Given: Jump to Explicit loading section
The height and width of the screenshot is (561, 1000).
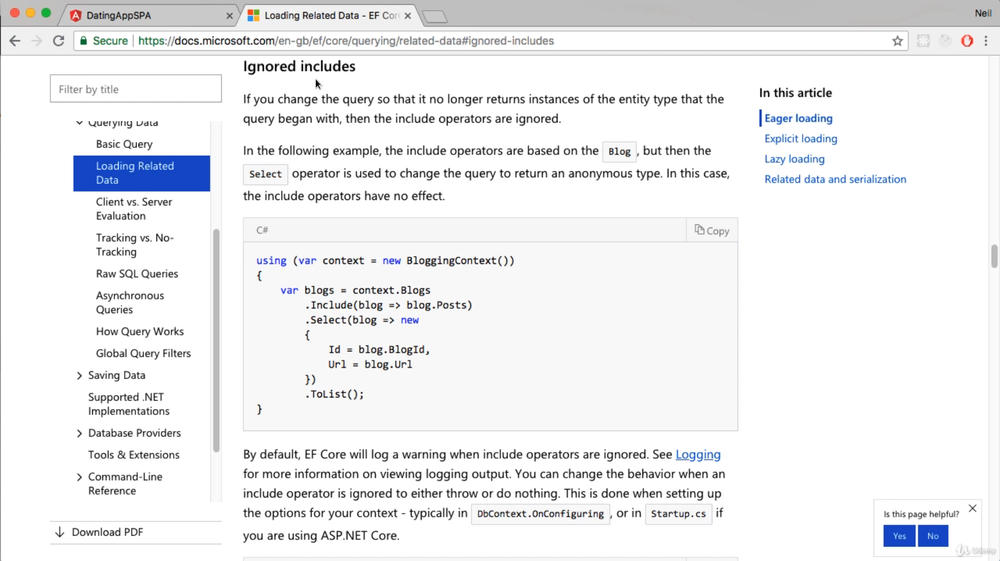Looking at the screenshot, I should (801, 139).
